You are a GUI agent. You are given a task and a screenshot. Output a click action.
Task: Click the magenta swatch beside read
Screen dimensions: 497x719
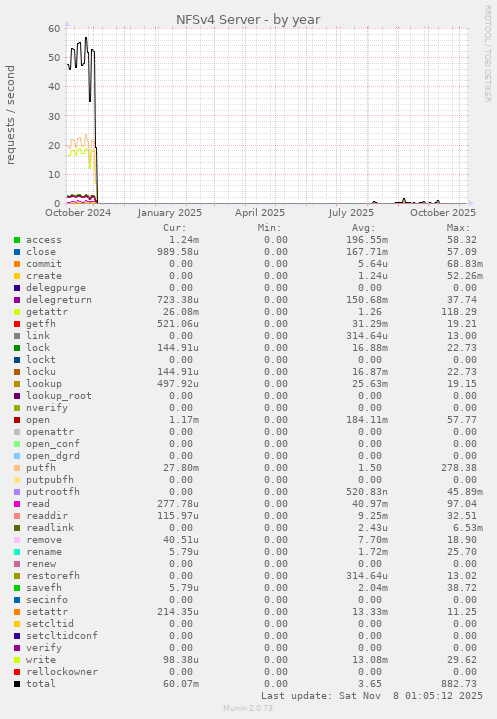(17, 504)
